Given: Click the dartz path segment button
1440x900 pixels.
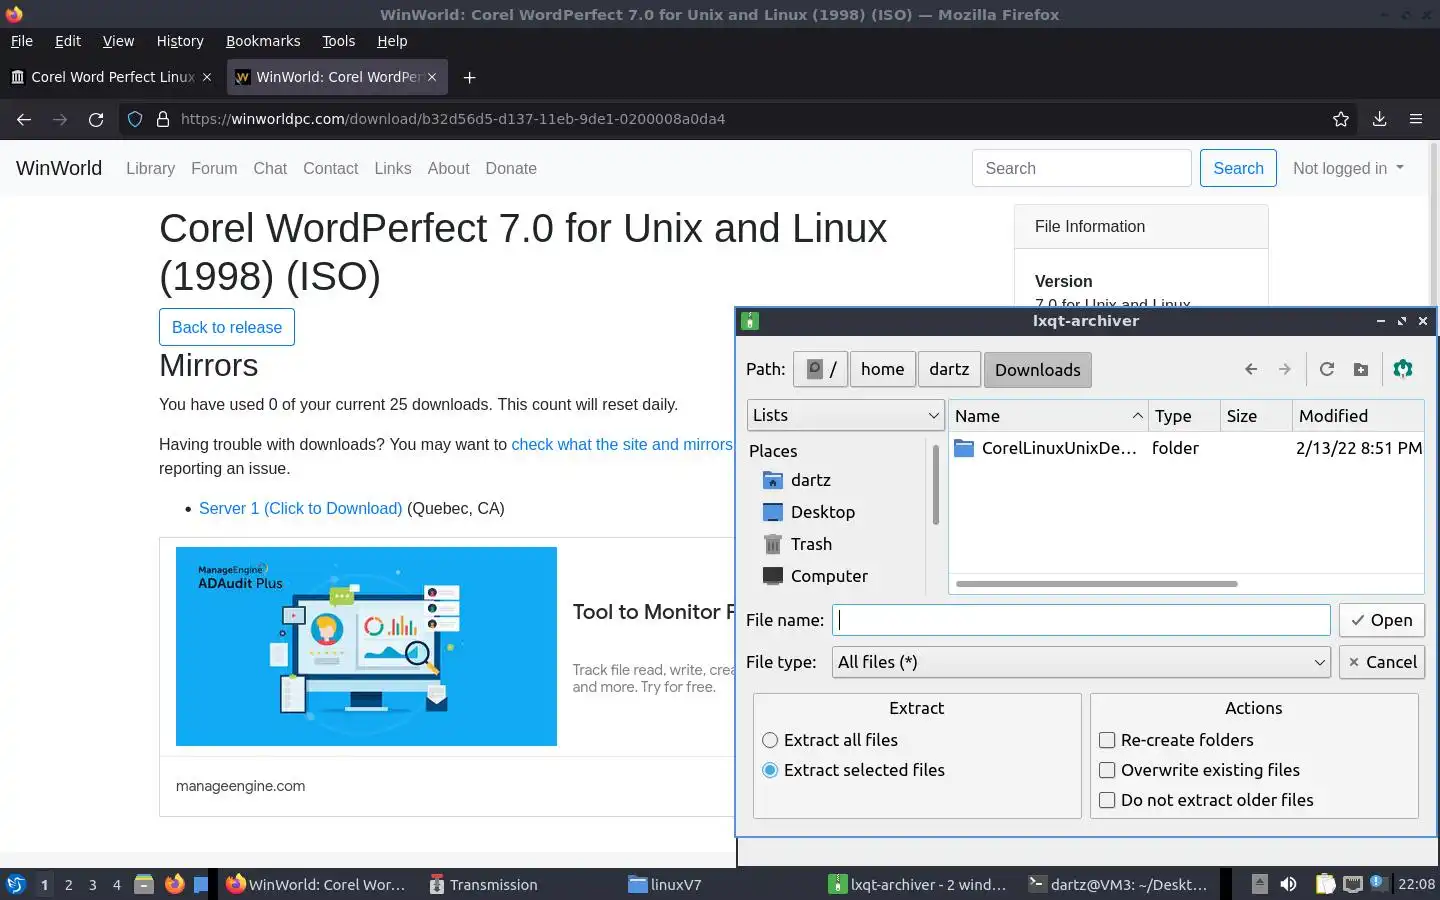Looking at the screenshot, I should (949, 369).
